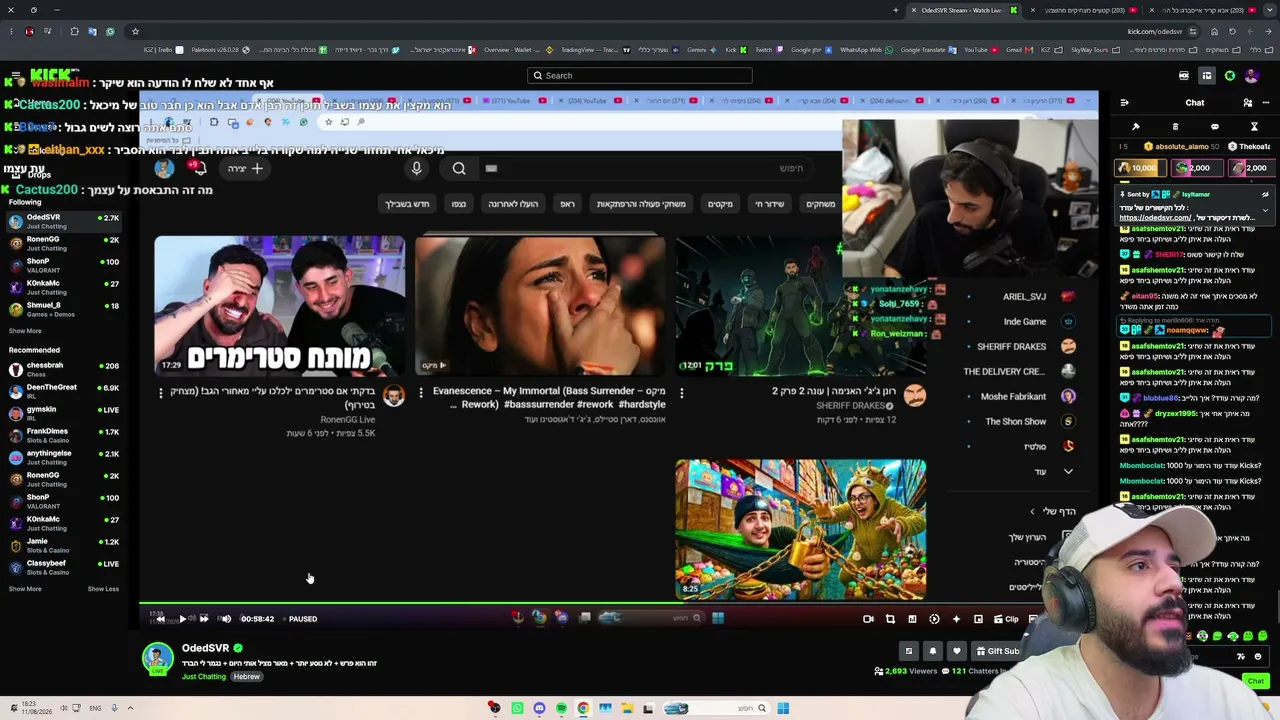The image size is (1280, 720).
Task: Click Show More under Following list
Action: click(25, 331)
